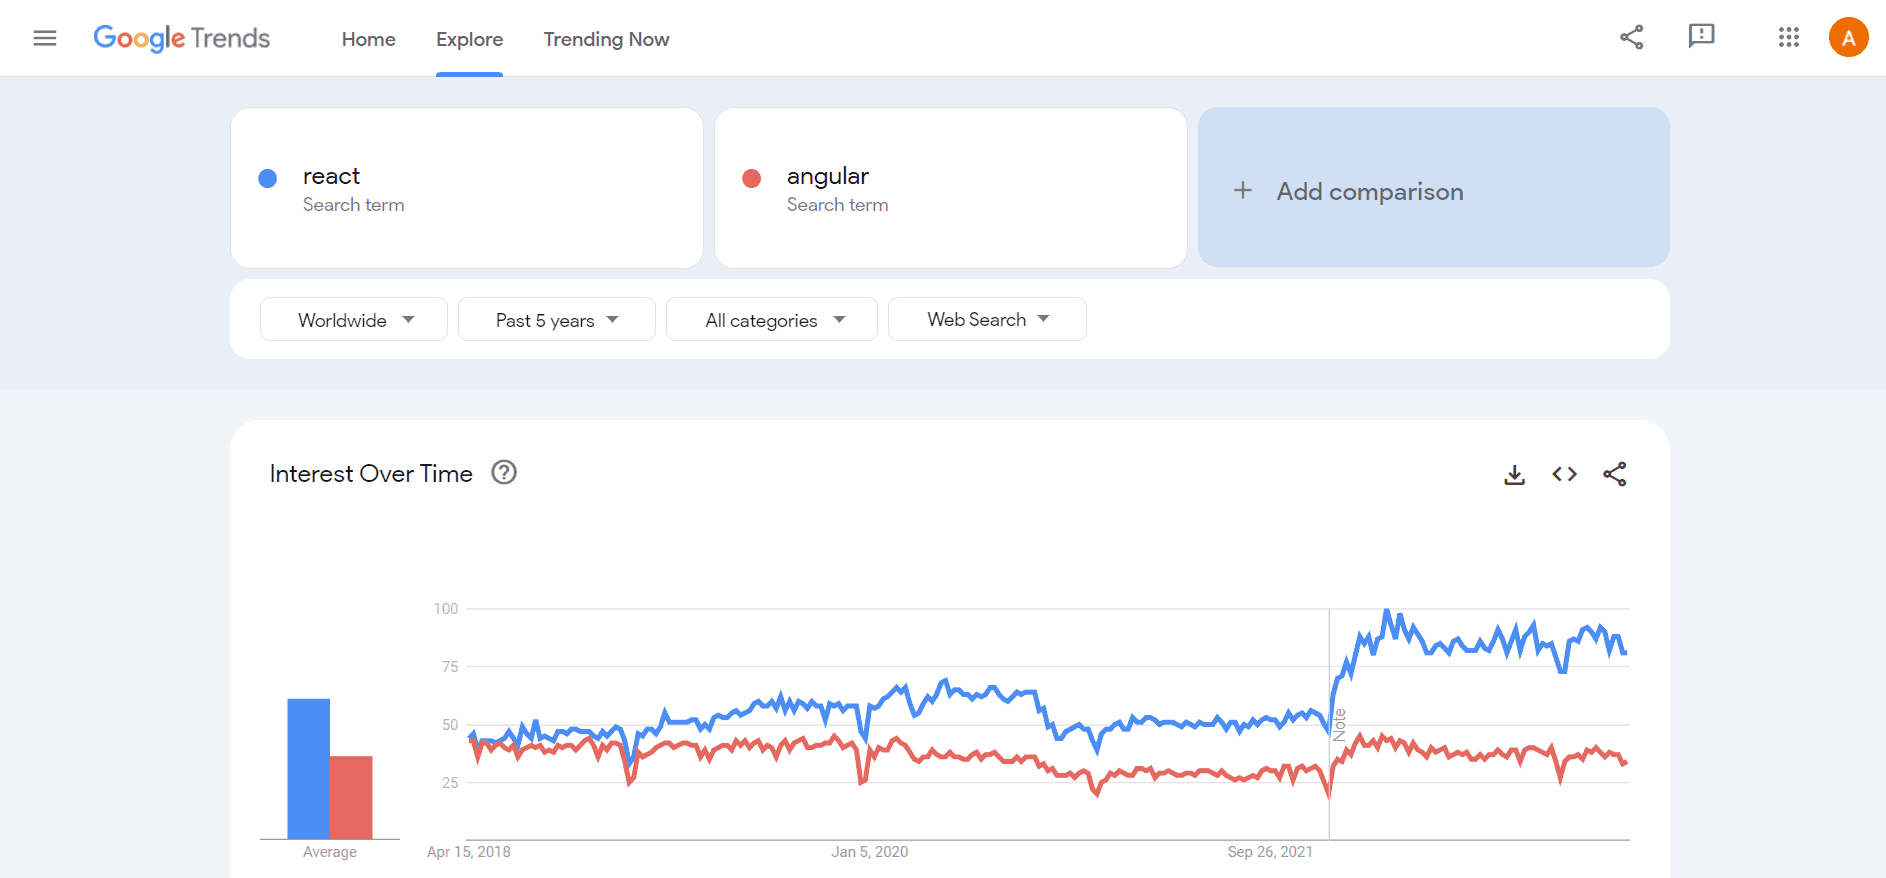Select the red dot for the angular term
Screen dimensions: 1886x878
752,178
